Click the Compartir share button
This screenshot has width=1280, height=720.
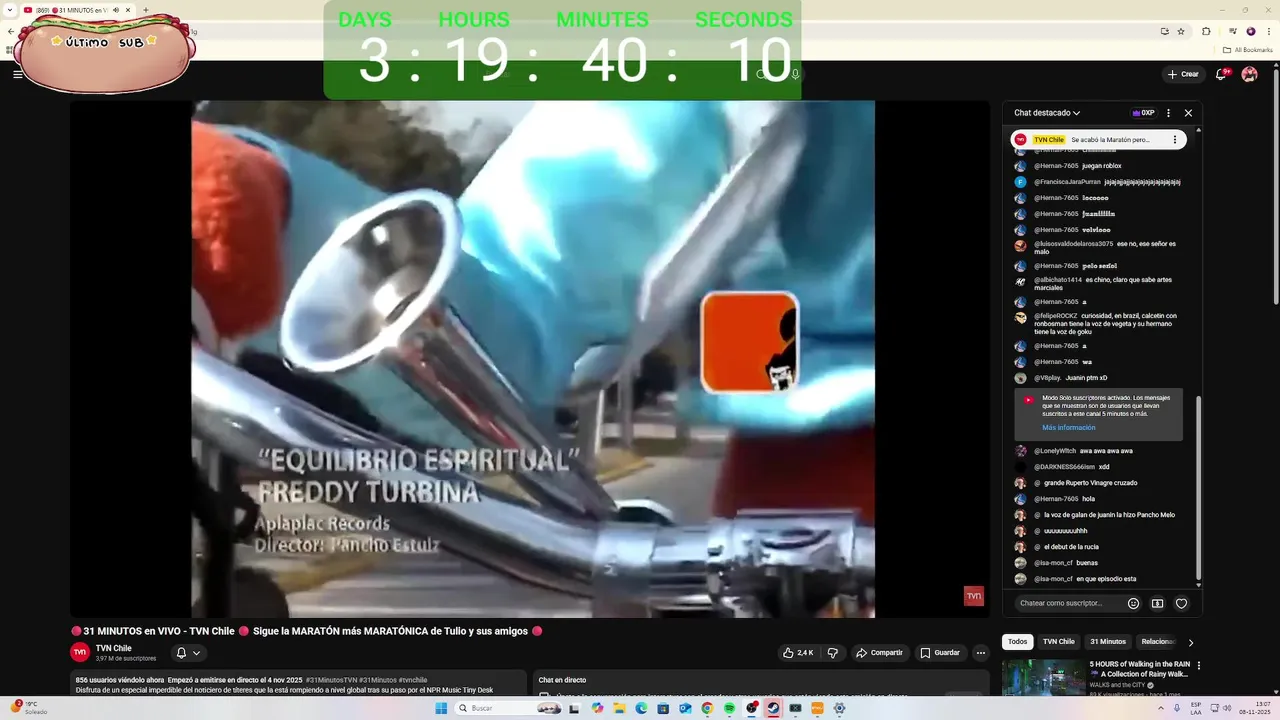click(879, 653)
